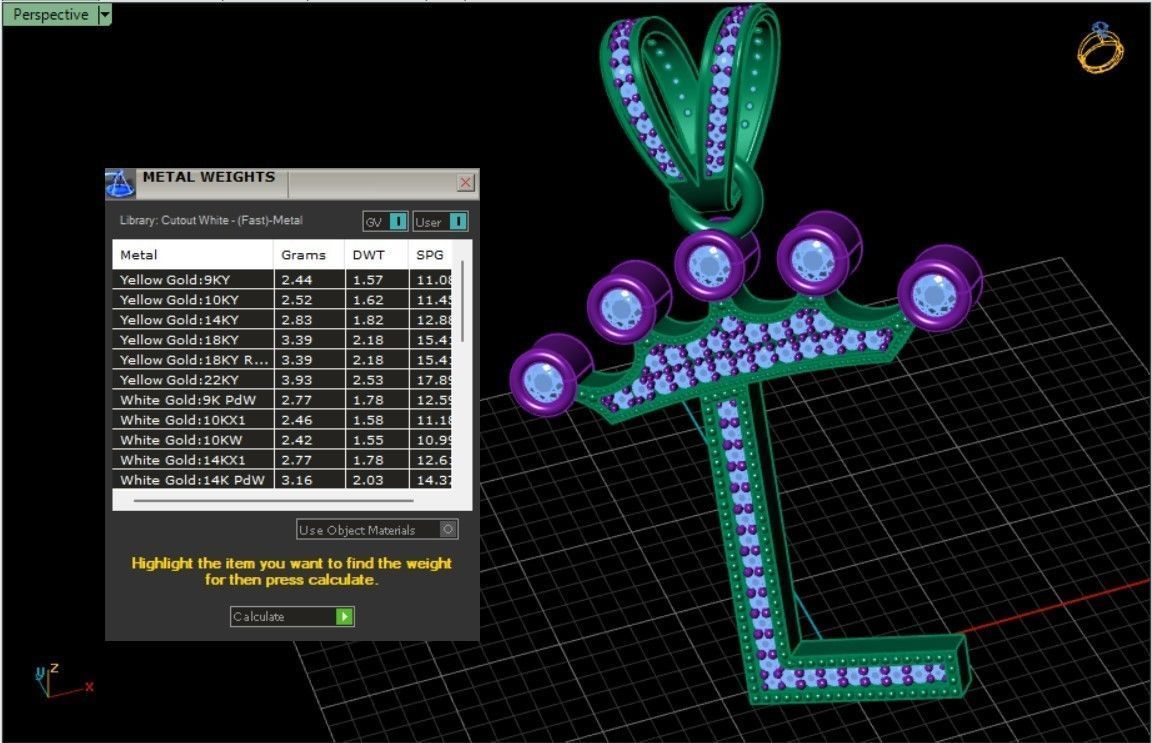Click the Calculate button
Screen dimensions: 1152x743
292,617
